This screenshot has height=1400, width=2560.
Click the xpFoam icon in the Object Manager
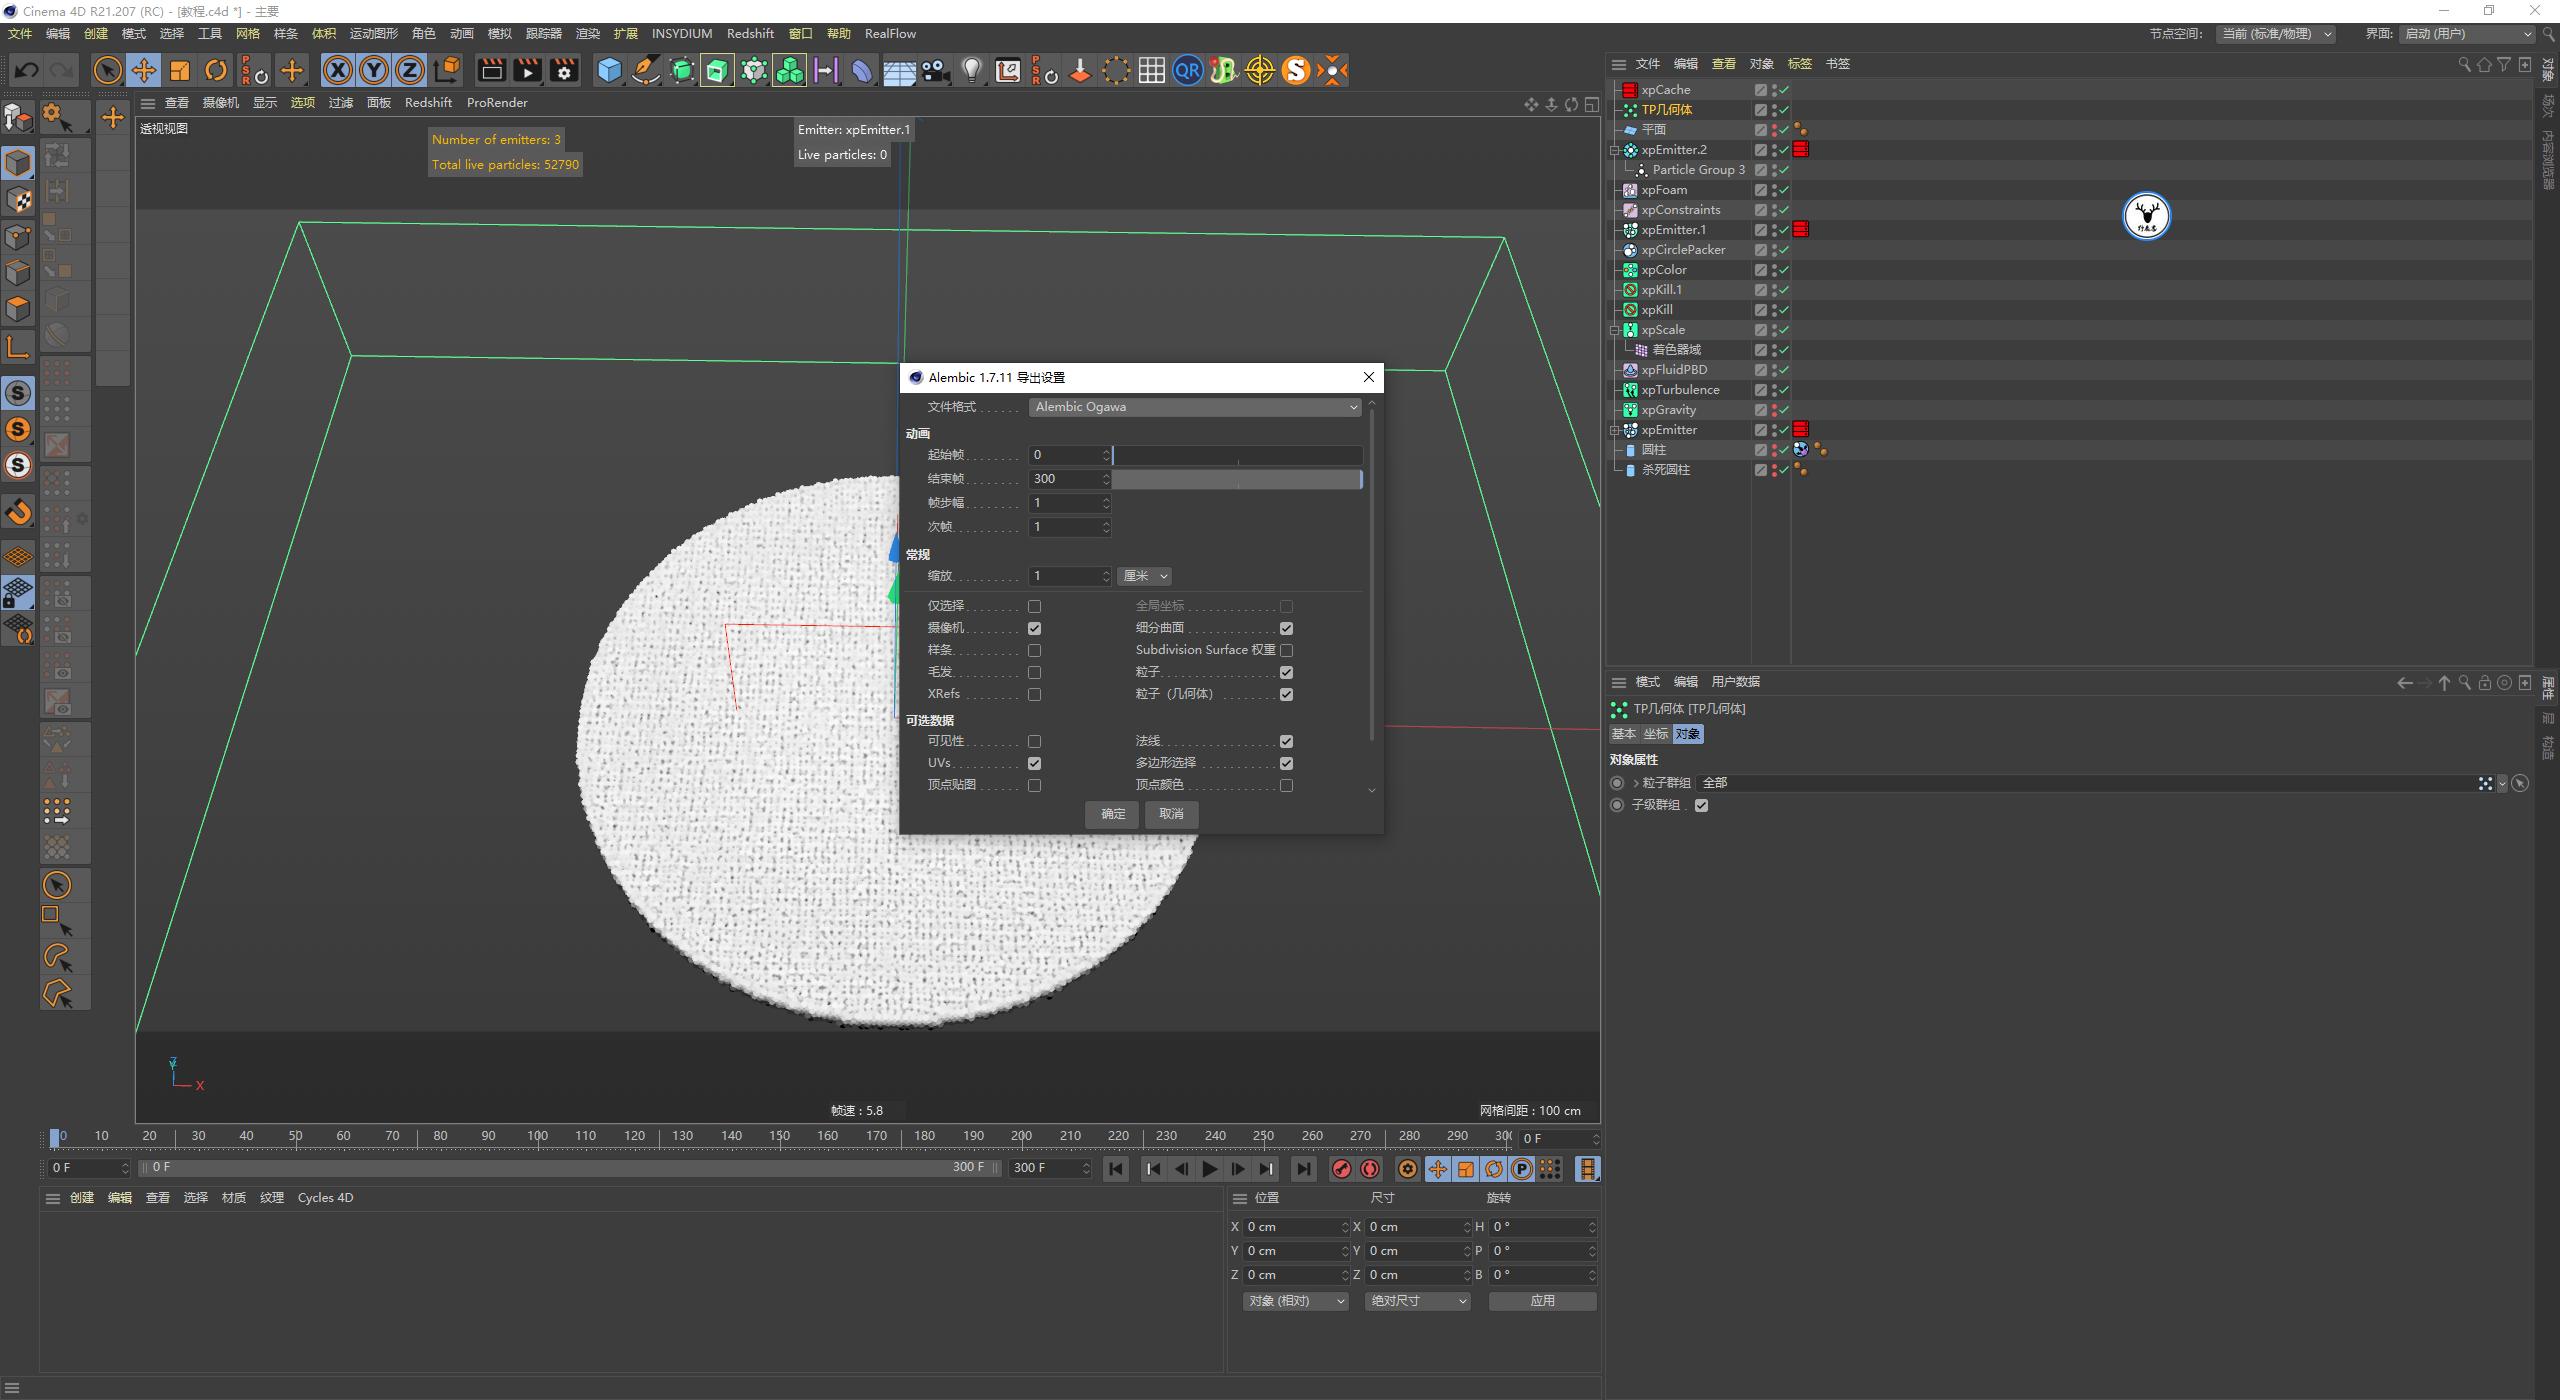[x=1631, y=189]
